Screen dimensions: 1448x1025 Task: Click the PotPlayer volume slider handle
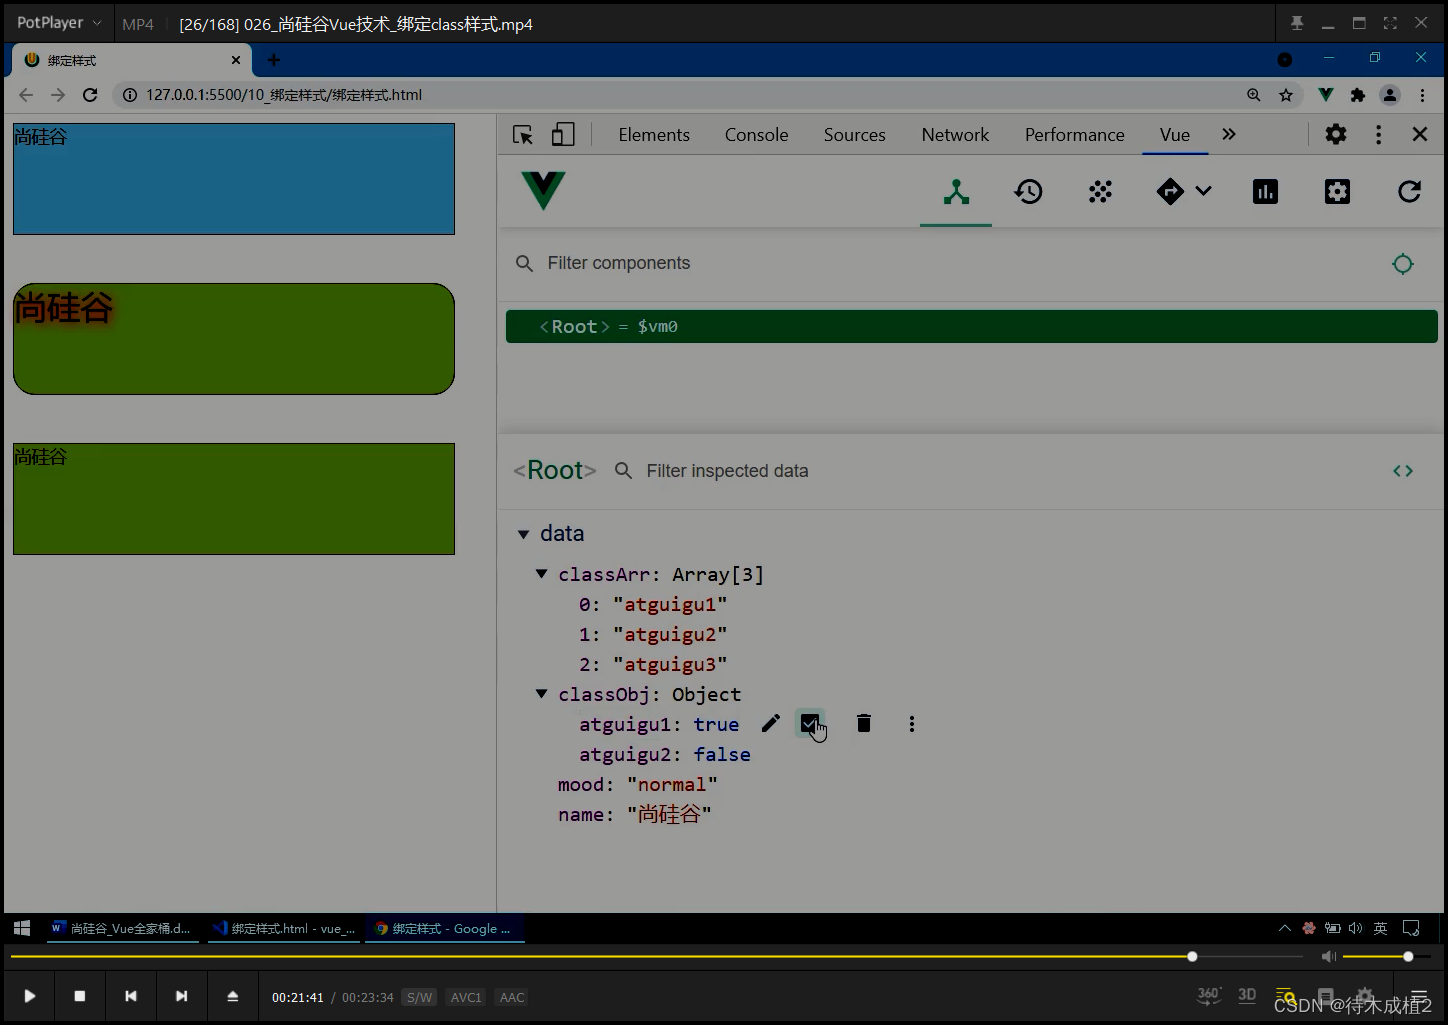point(1408,957)
